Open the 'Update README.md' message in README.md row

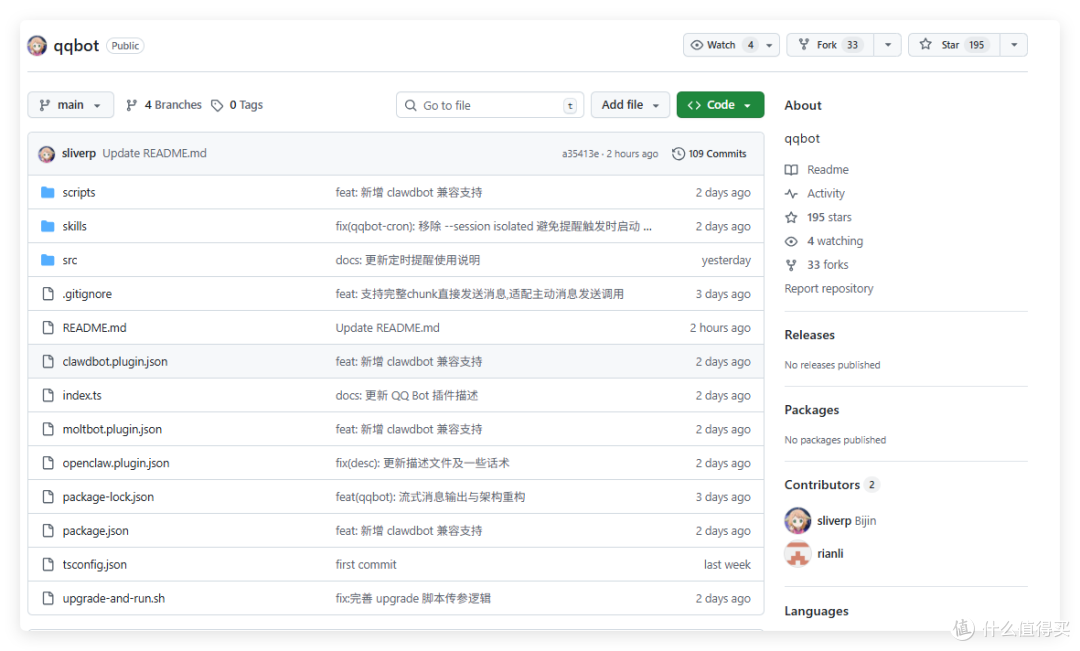(387, 328)
